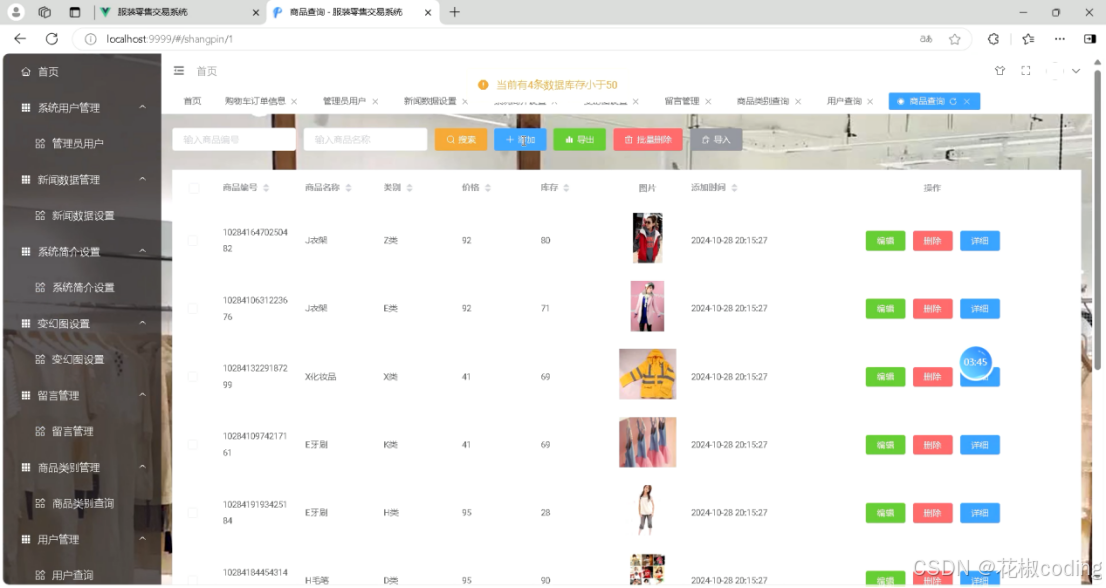The width and height of the screenshot is (1106, 588).
Task: Collapse the sidebar with the hamburger icon
Action: [x=179, y=71]
